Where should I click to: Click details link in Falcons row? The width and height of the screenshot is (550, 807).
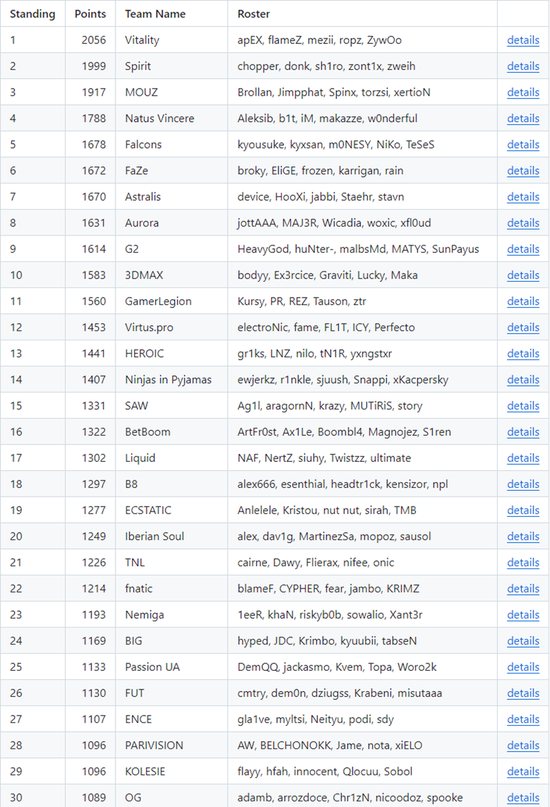click(x=523, y=145)
